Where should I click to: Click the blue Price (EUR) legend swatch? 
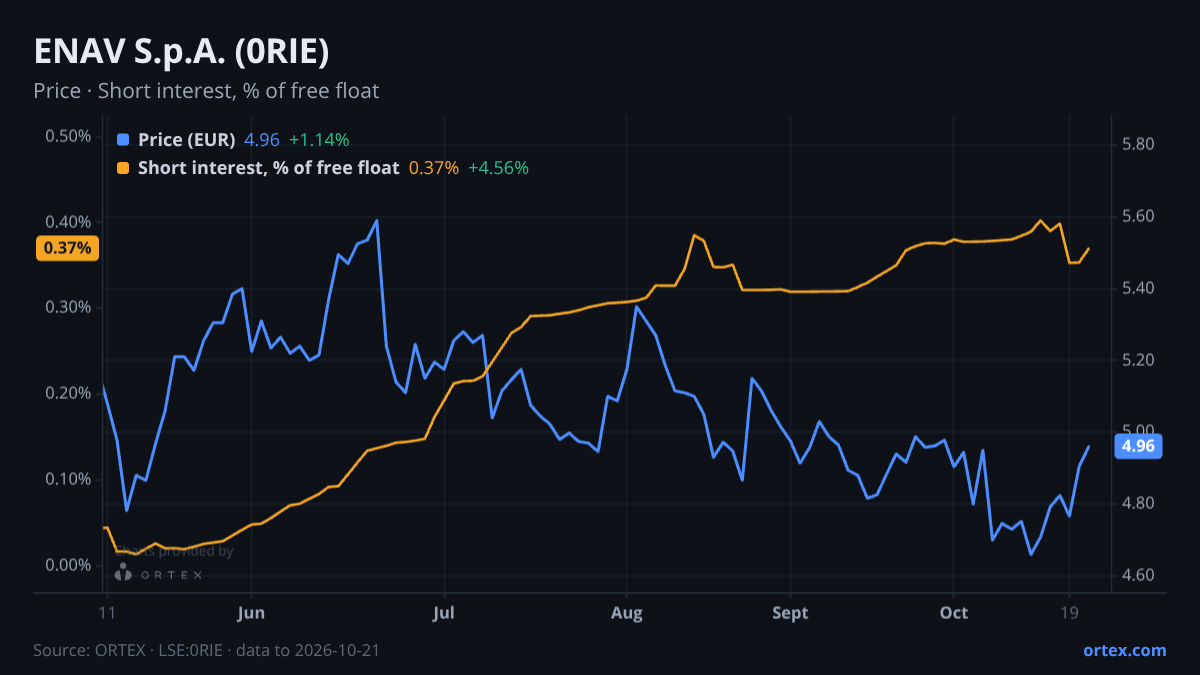123,140
